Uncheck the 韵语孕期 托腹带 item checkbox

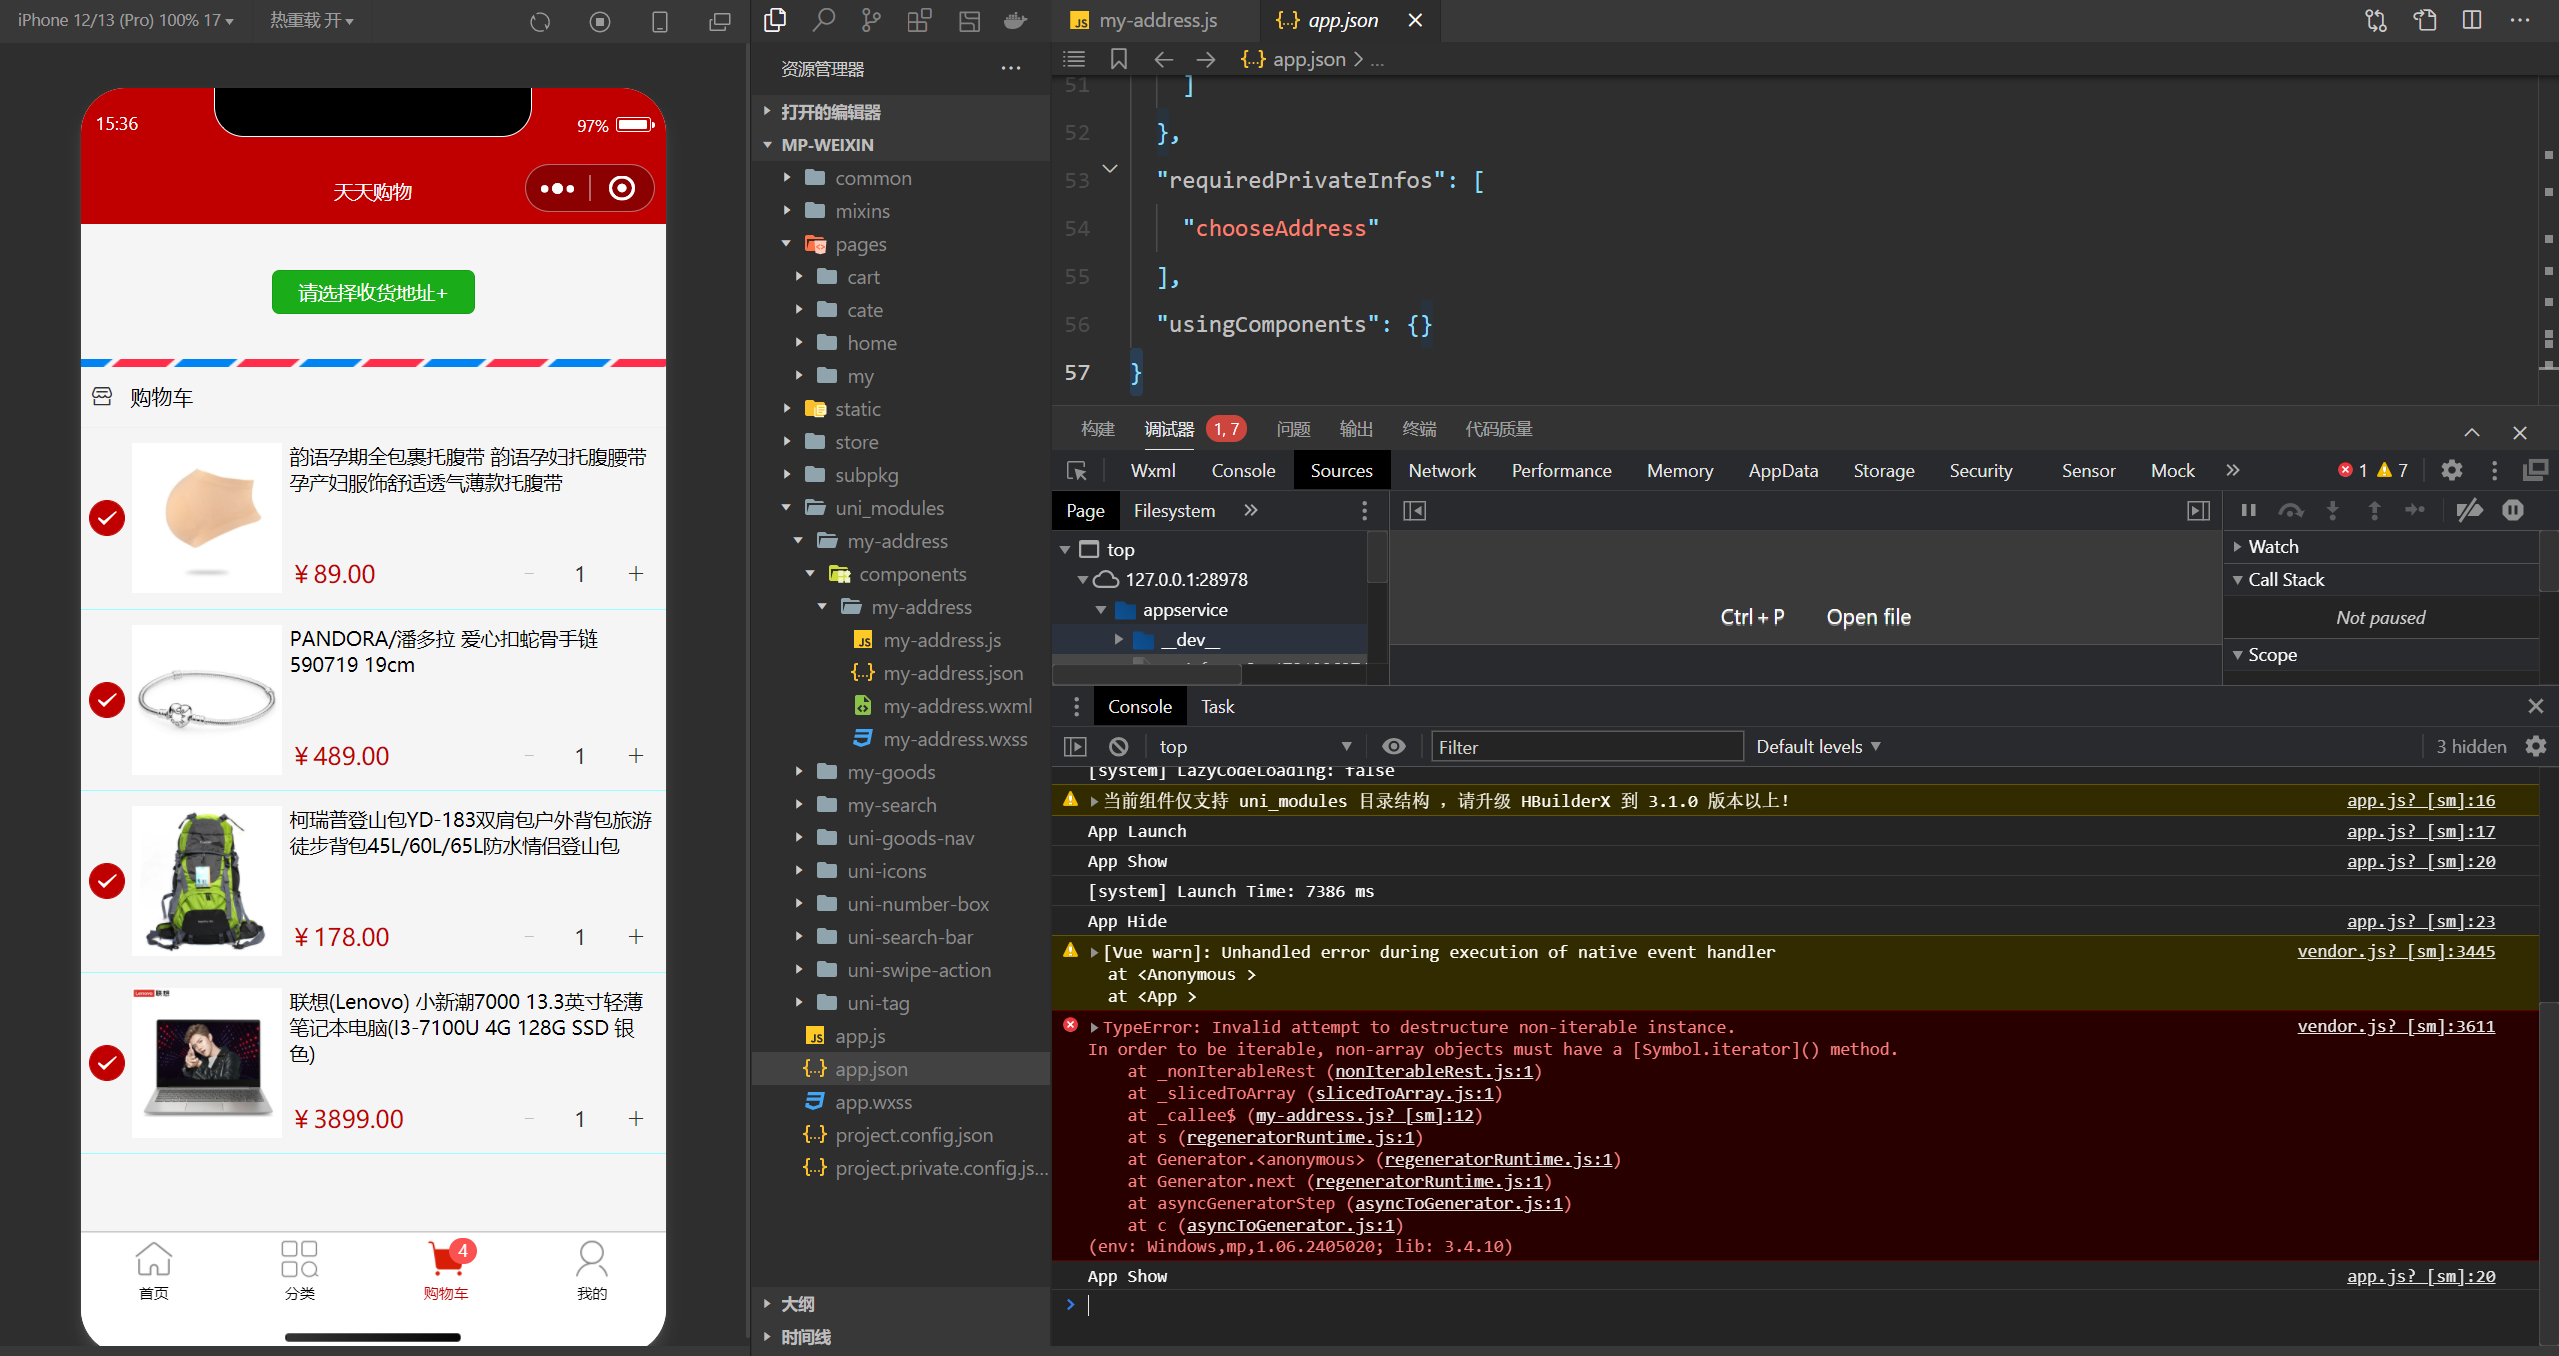[x=107, y=518]
